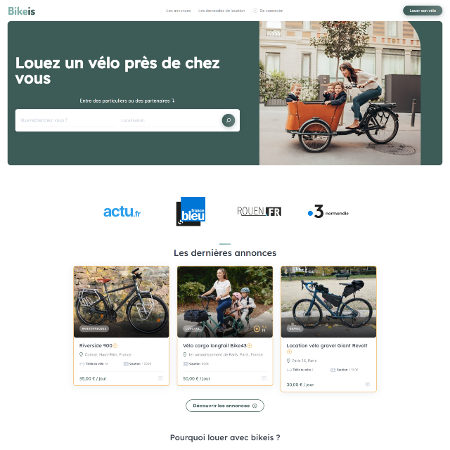Open 'Les demandes de location' menu item
450x450 pixels.
[x=221, y=11]
